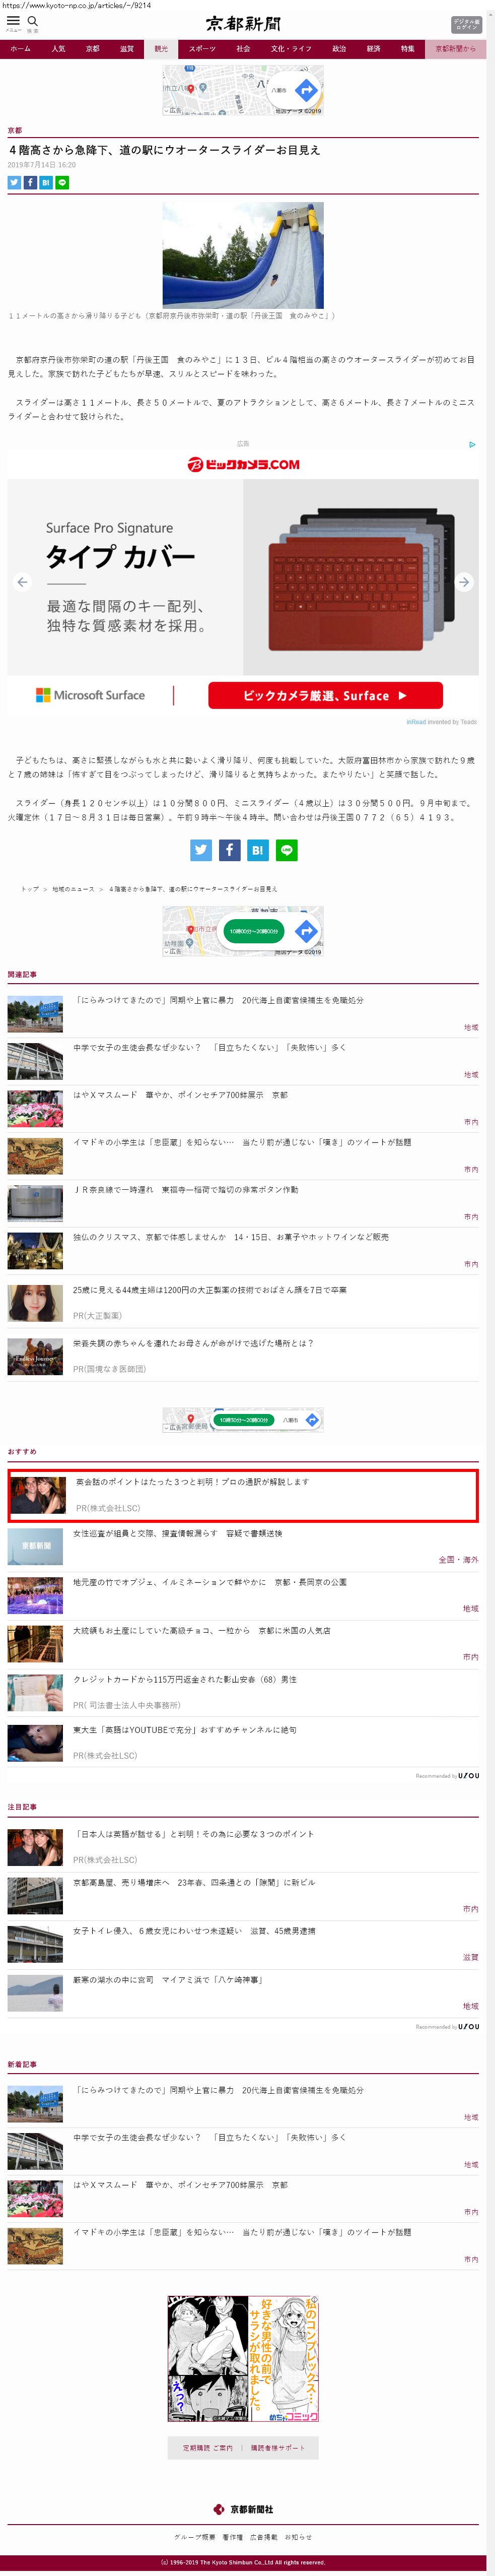The image size is (495, 2576).
Task: Select the 文化・ライフ navigation tab
Action: (291, 49)
